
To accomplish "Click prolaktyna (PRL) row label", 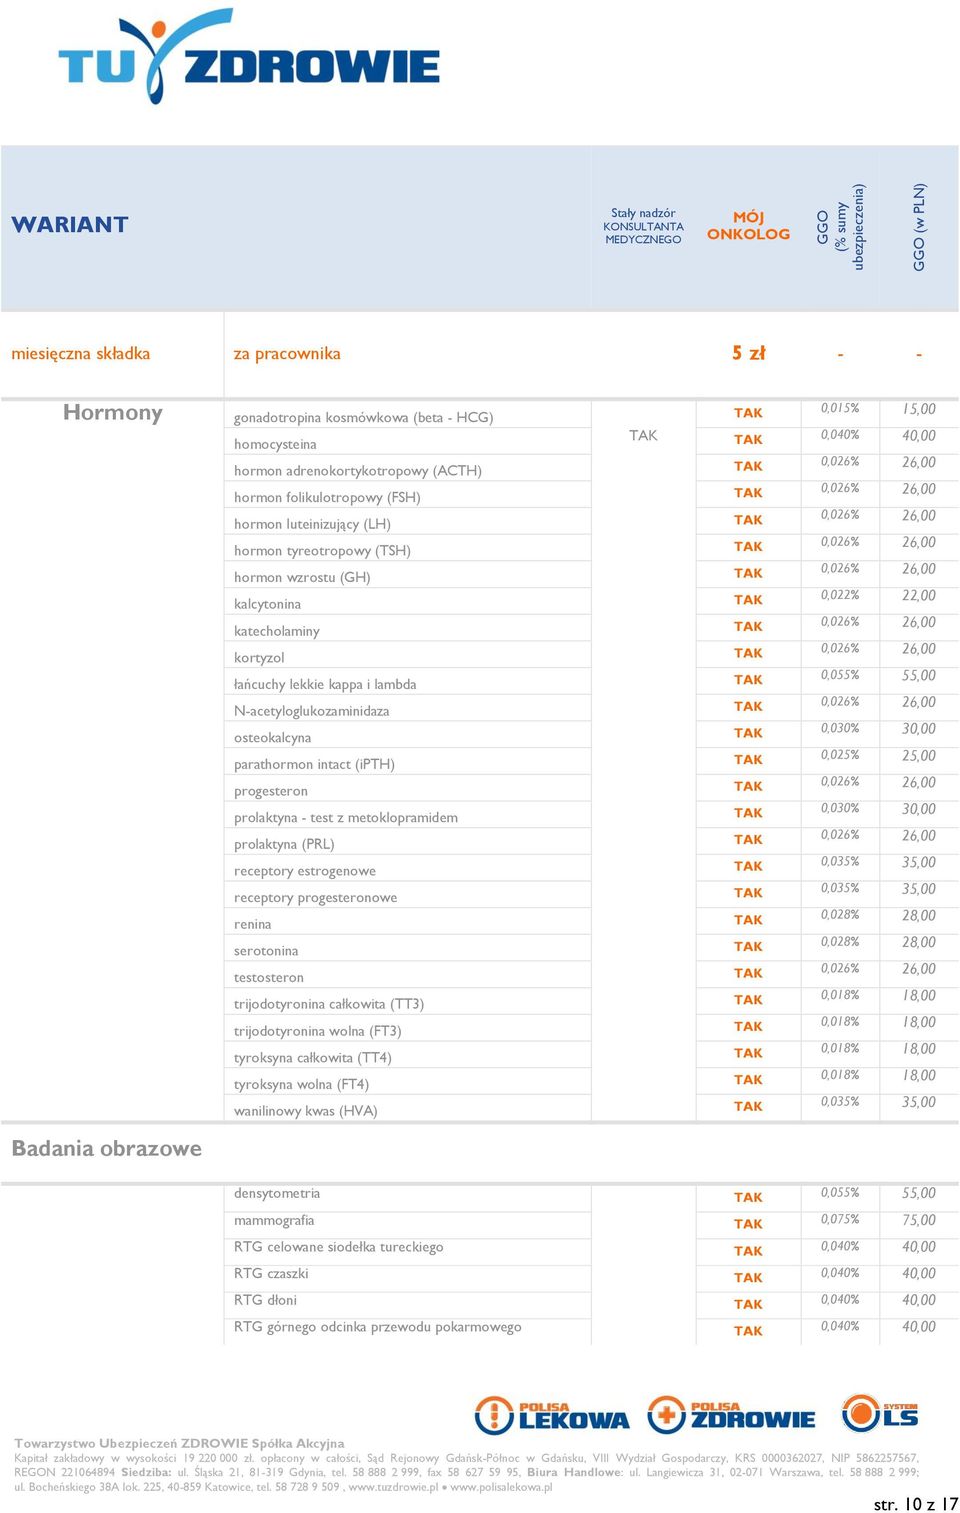I will 284,844.
